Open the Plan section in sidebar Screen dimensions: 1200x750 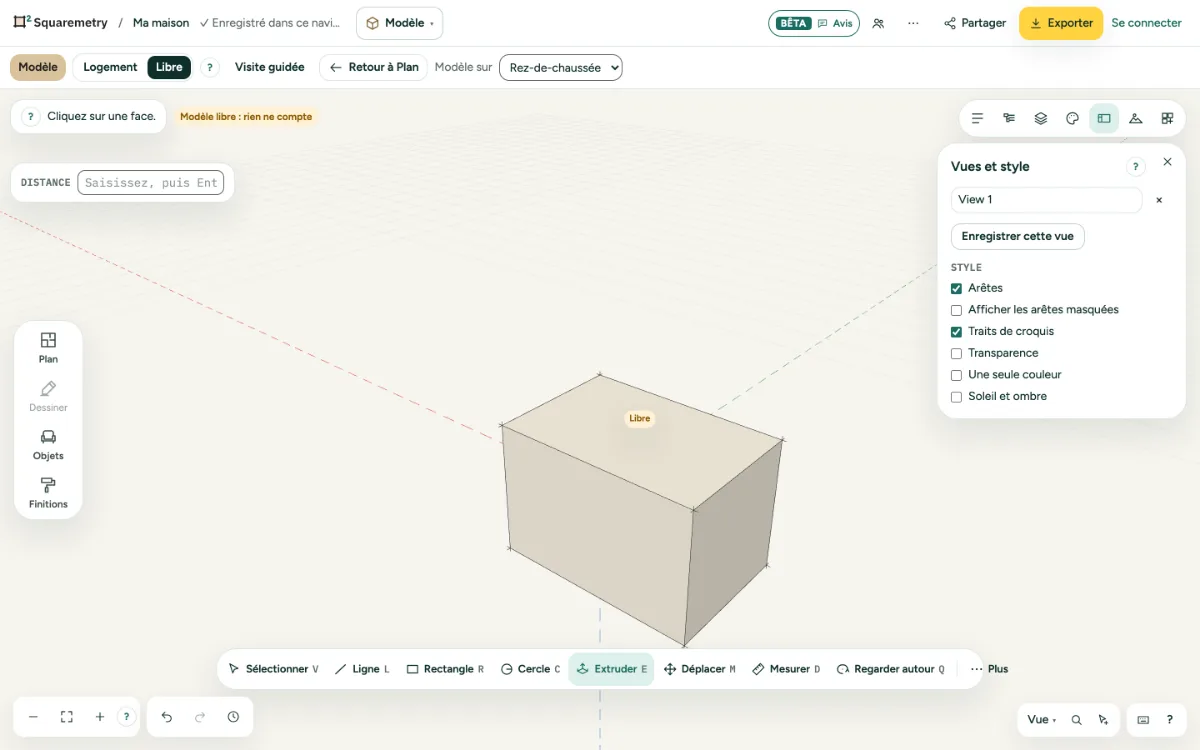pos(48,347)
